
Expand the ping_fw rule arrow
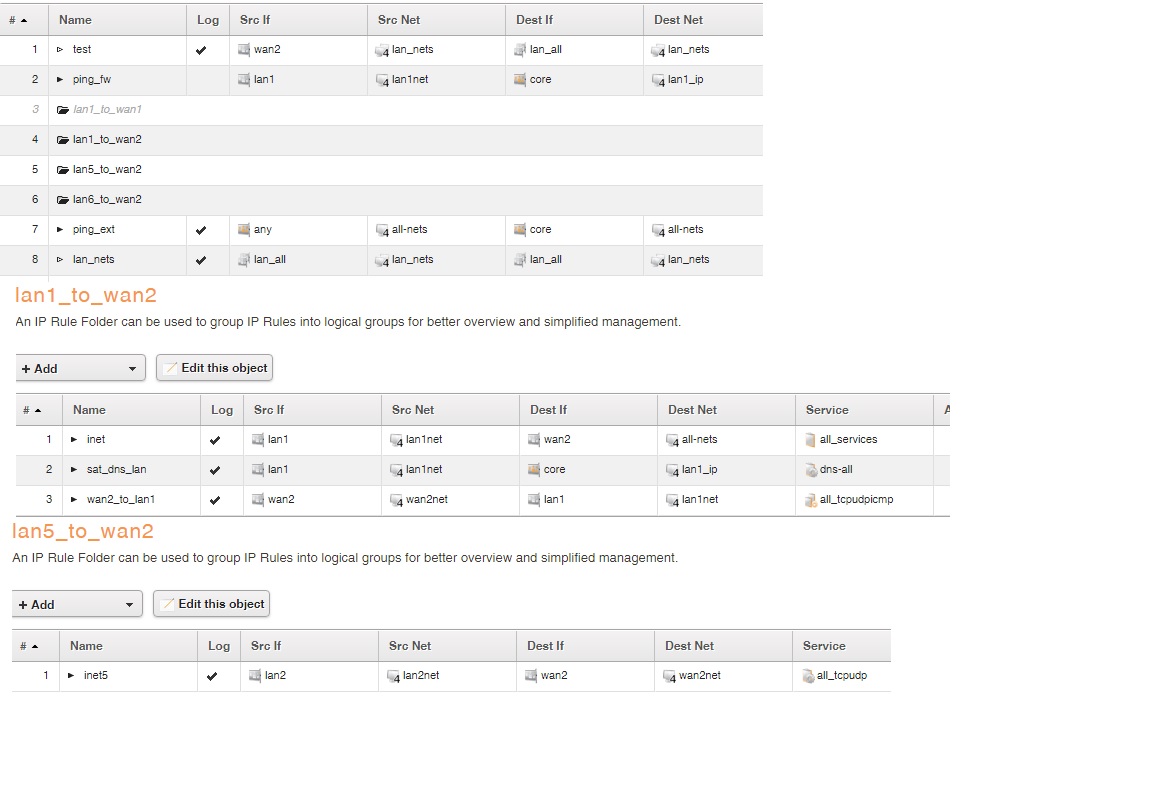pyautogui.click(x=60, y=79)
